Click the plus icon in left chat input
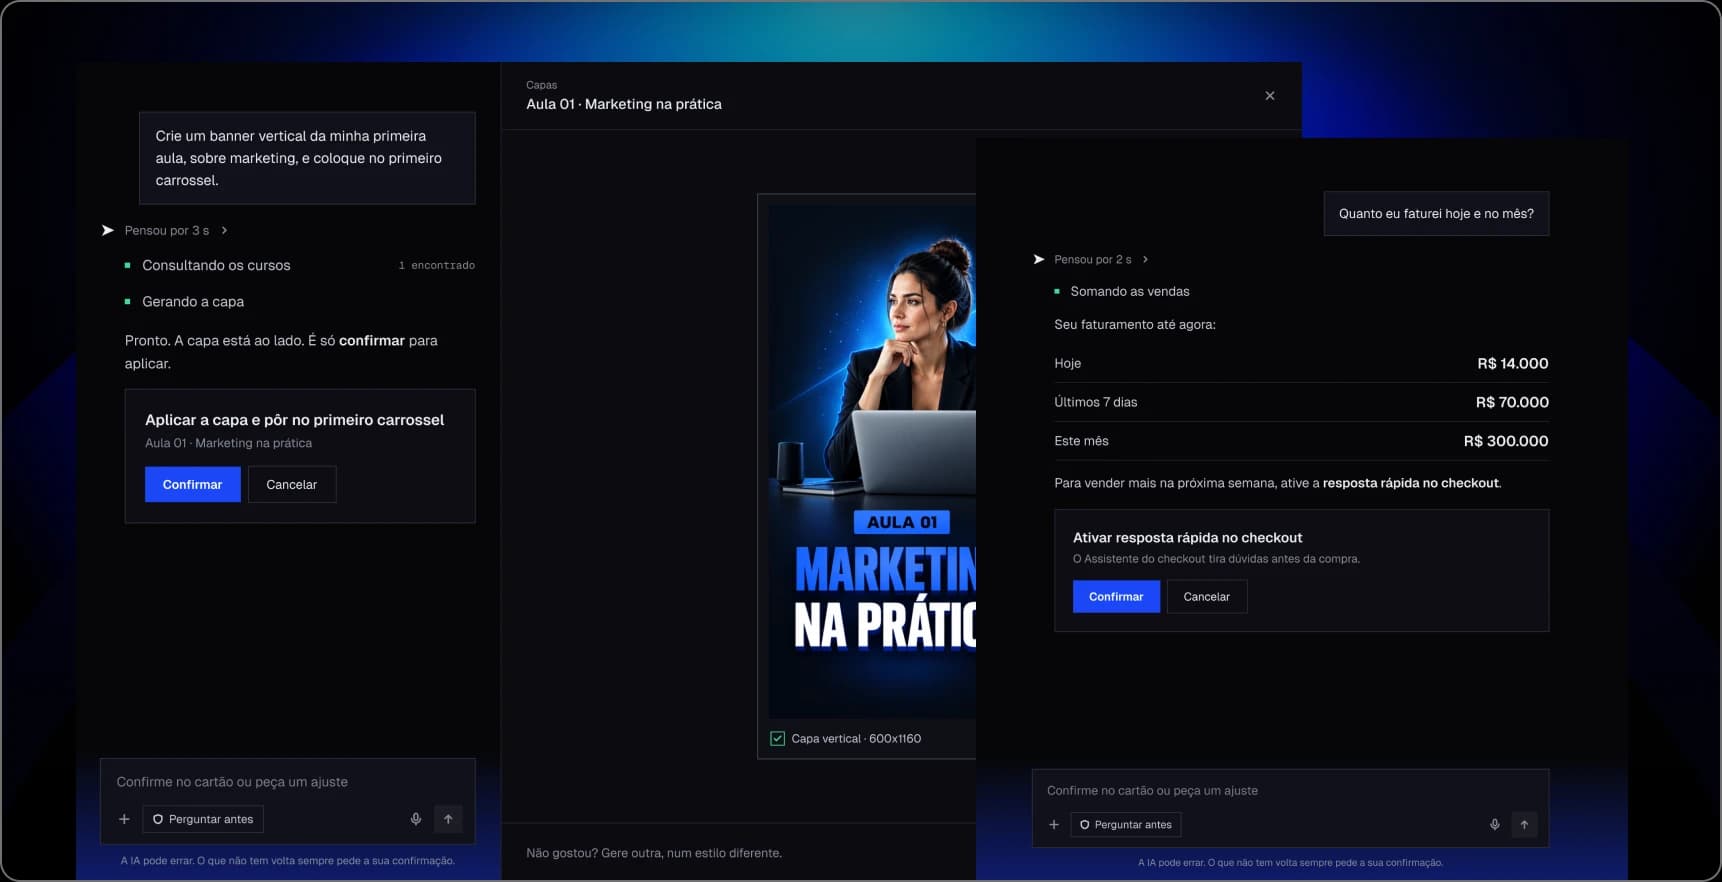Image resolution: width=1722 pixels, height=882 pixels. (x=125, y=819)
